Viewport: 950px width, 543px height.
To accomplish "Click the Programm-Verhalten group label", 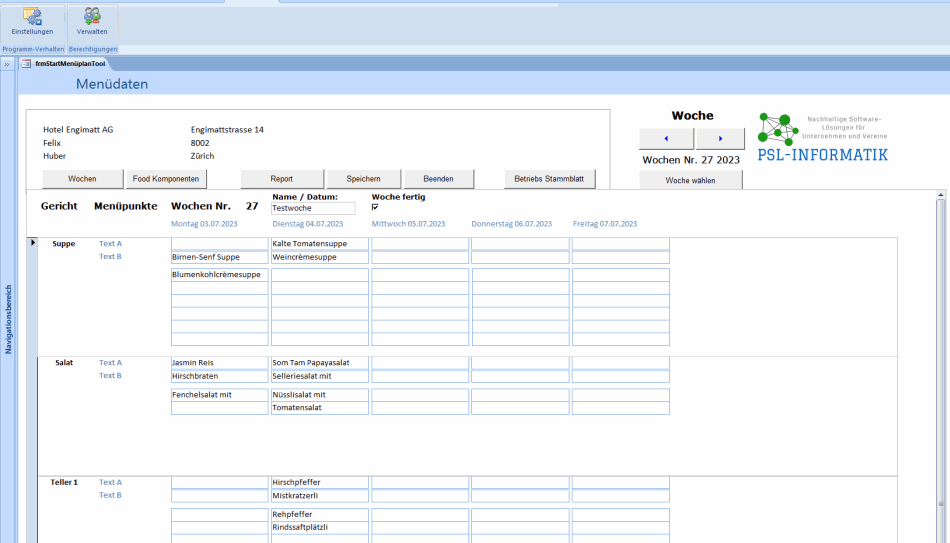I will [33, 49].
